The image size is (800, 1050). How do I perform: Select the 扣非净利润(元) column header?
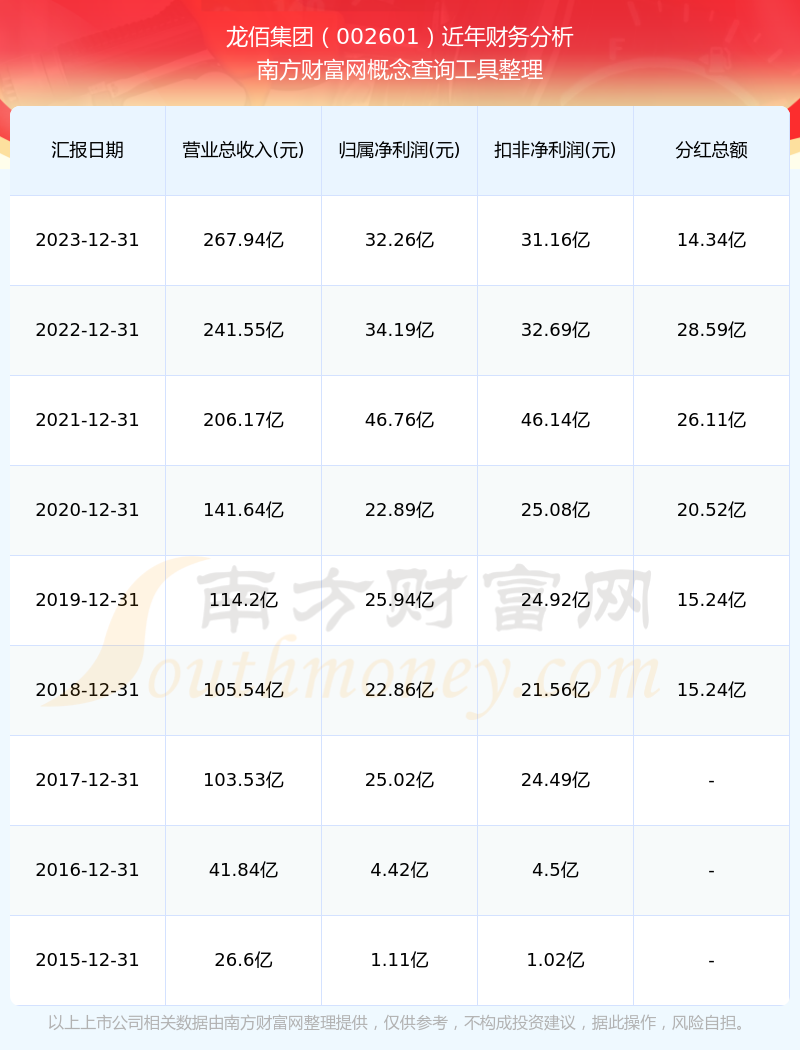point(556,150)
